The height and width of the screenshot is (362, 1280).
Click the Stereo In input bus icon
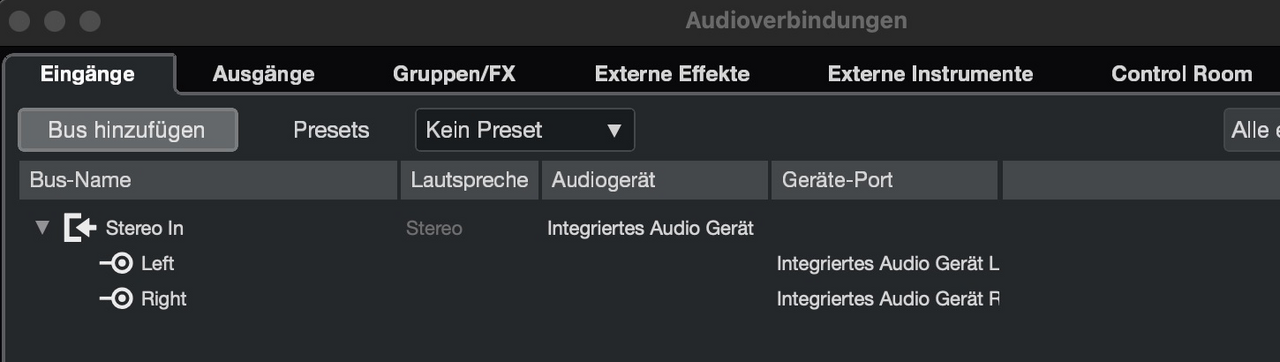pos(80,228)
